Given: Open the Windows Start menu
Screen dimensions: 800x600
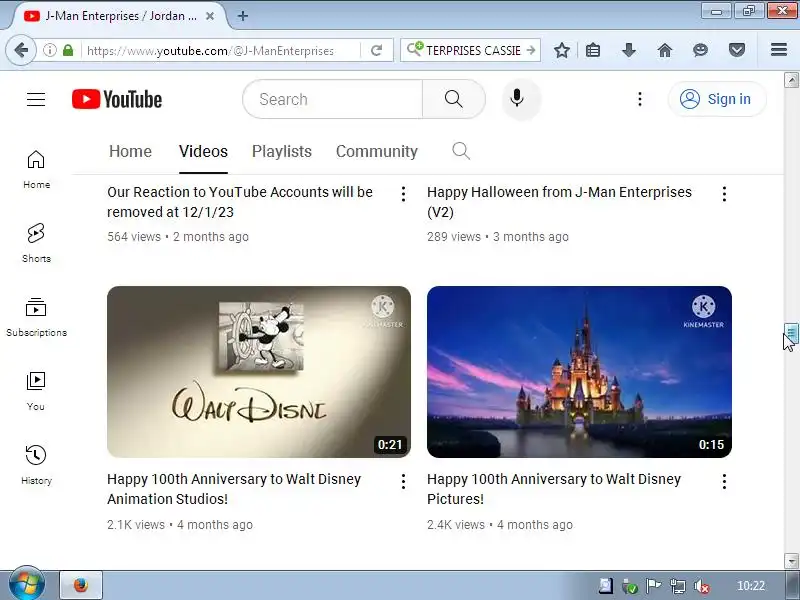Looking at the screenshot, I should coord(27,584).
